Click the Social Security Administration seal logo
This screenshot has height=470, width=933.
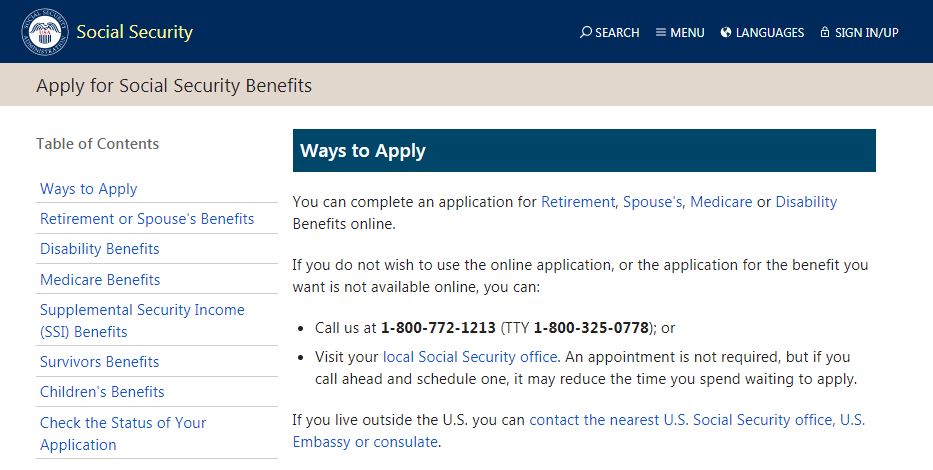click(45, 32)
